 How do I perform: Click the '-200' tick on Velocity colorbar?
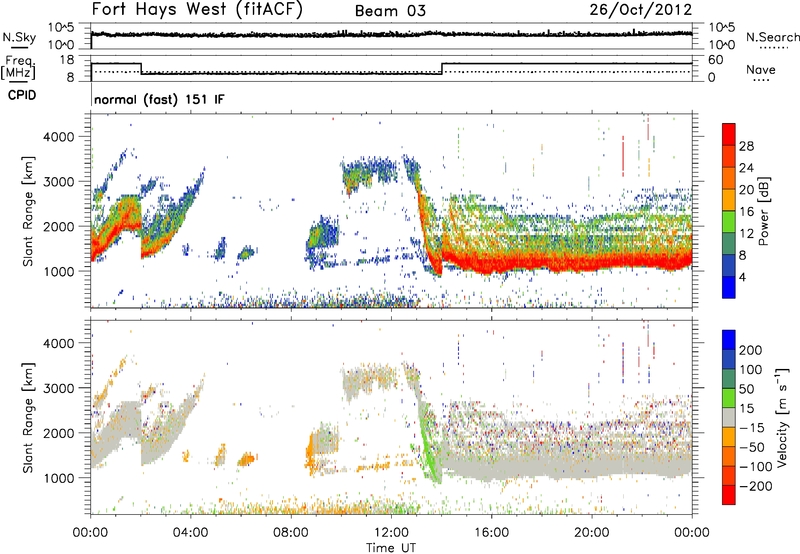point(756,486)
